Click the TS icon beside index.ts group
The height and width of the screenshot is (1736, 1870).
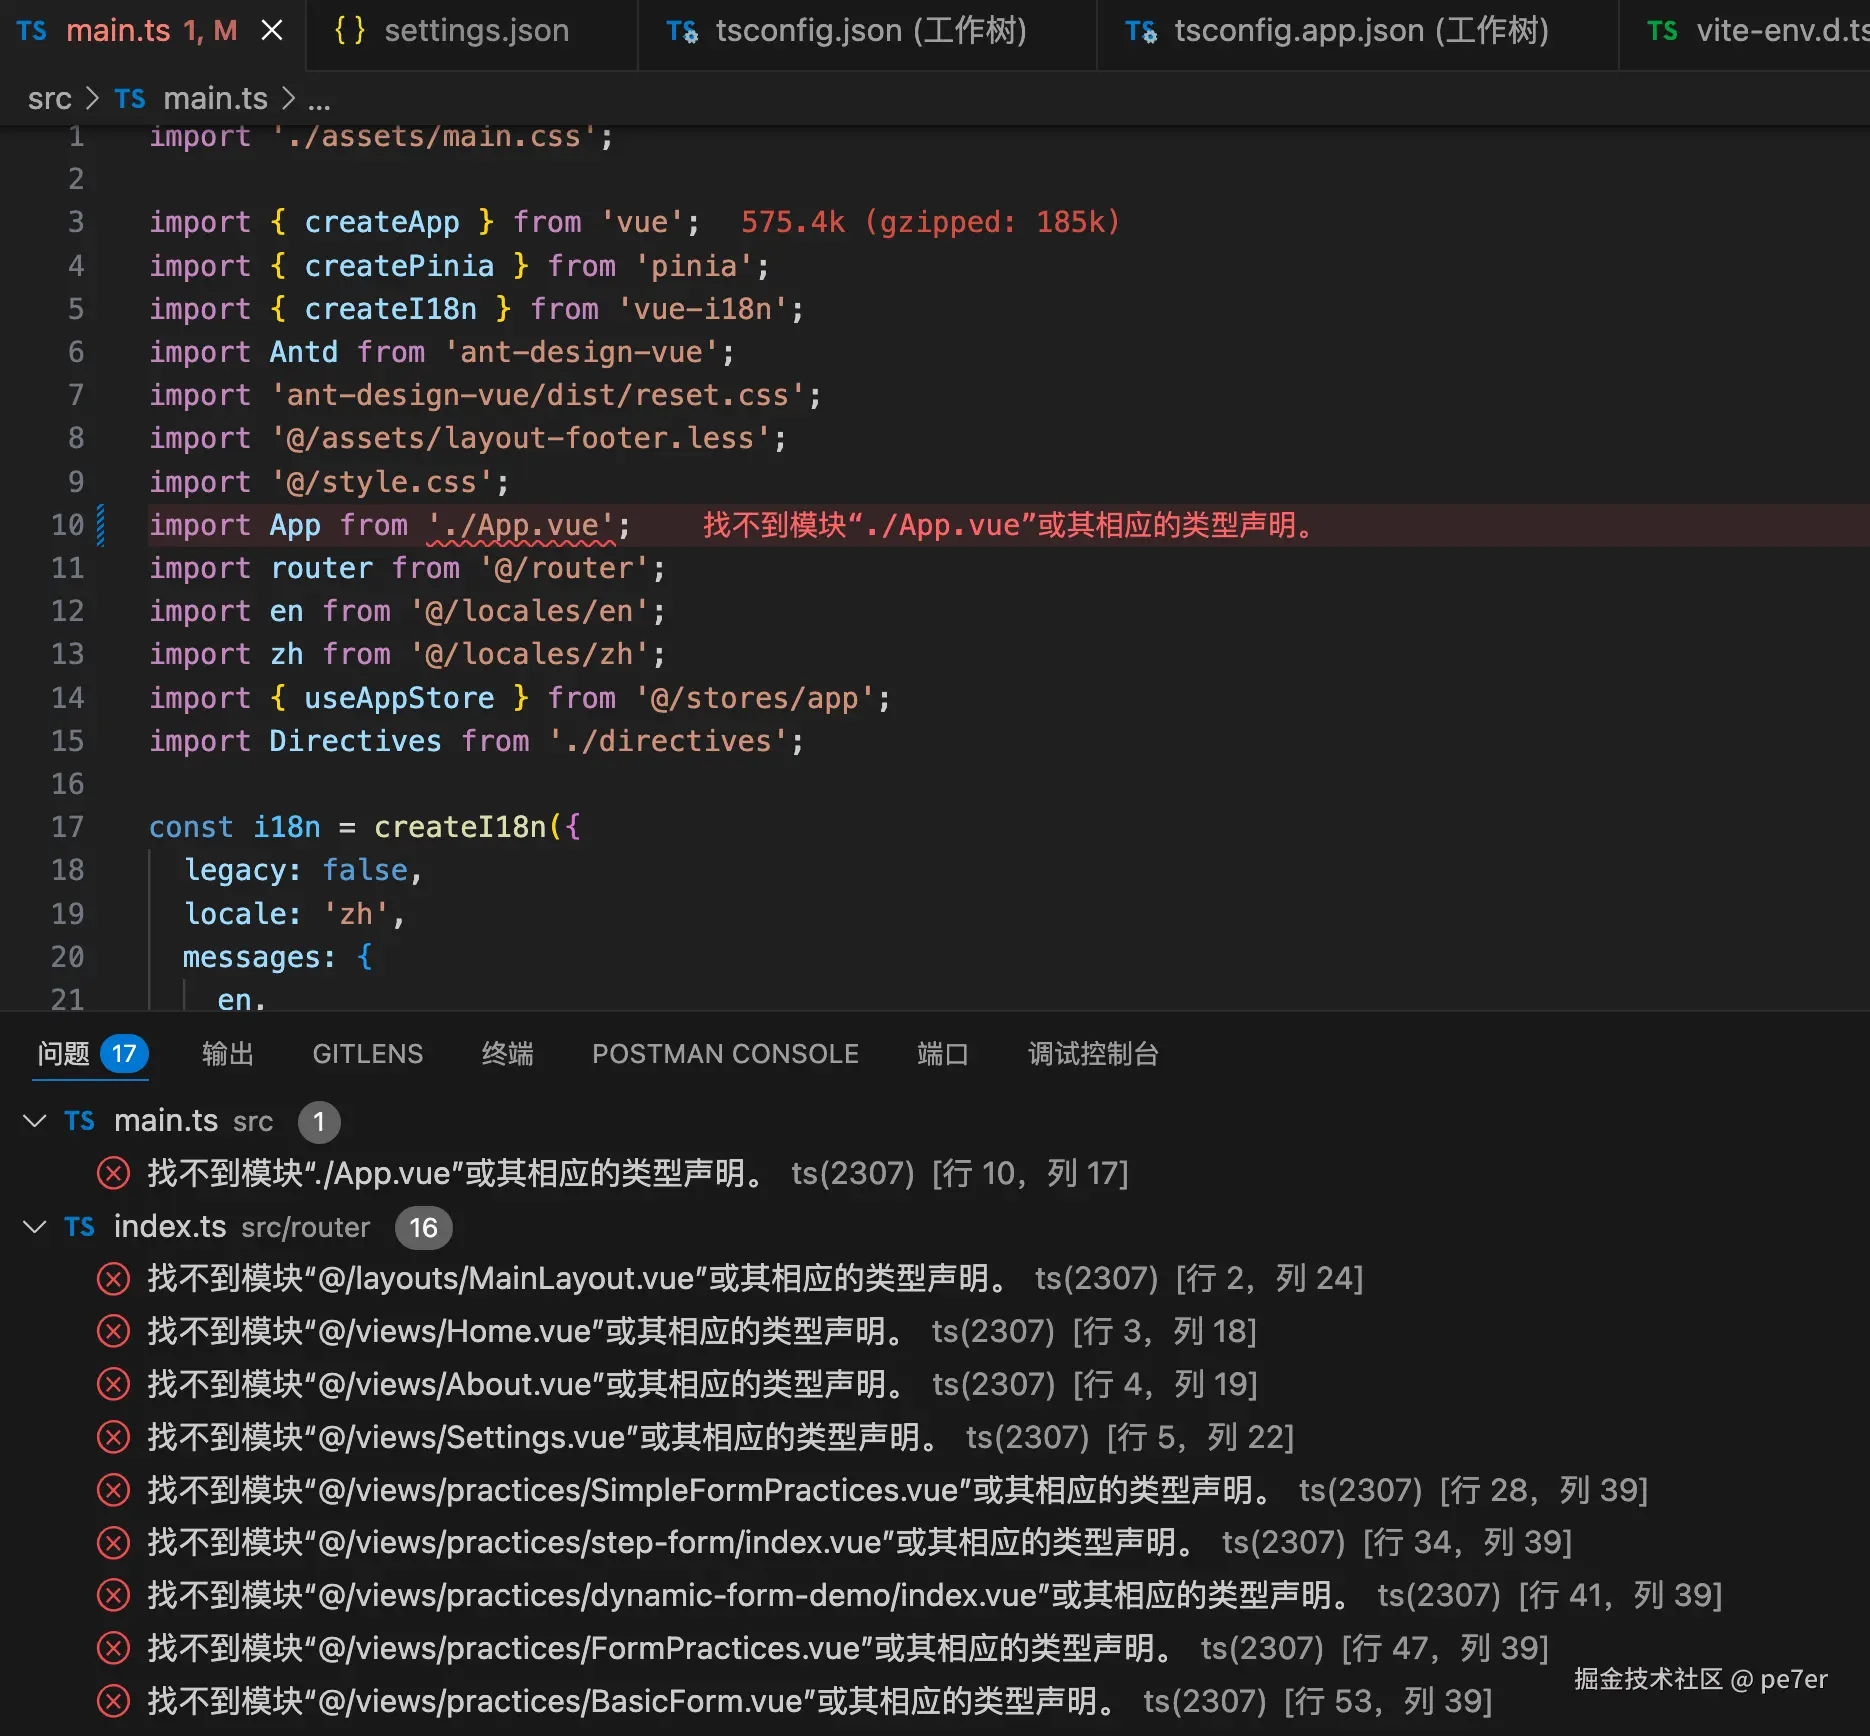coord(80,1227)
